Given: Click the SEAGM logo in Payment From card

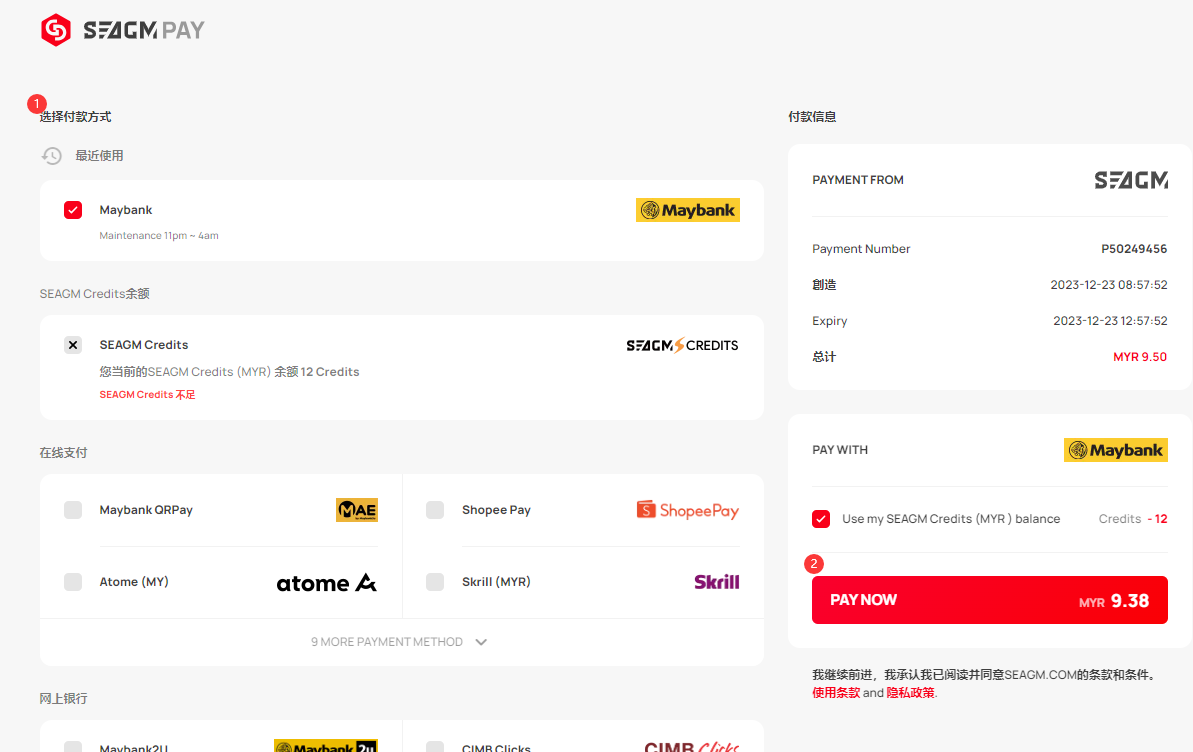Looking at the screenshot, I should click(1131, 180).
